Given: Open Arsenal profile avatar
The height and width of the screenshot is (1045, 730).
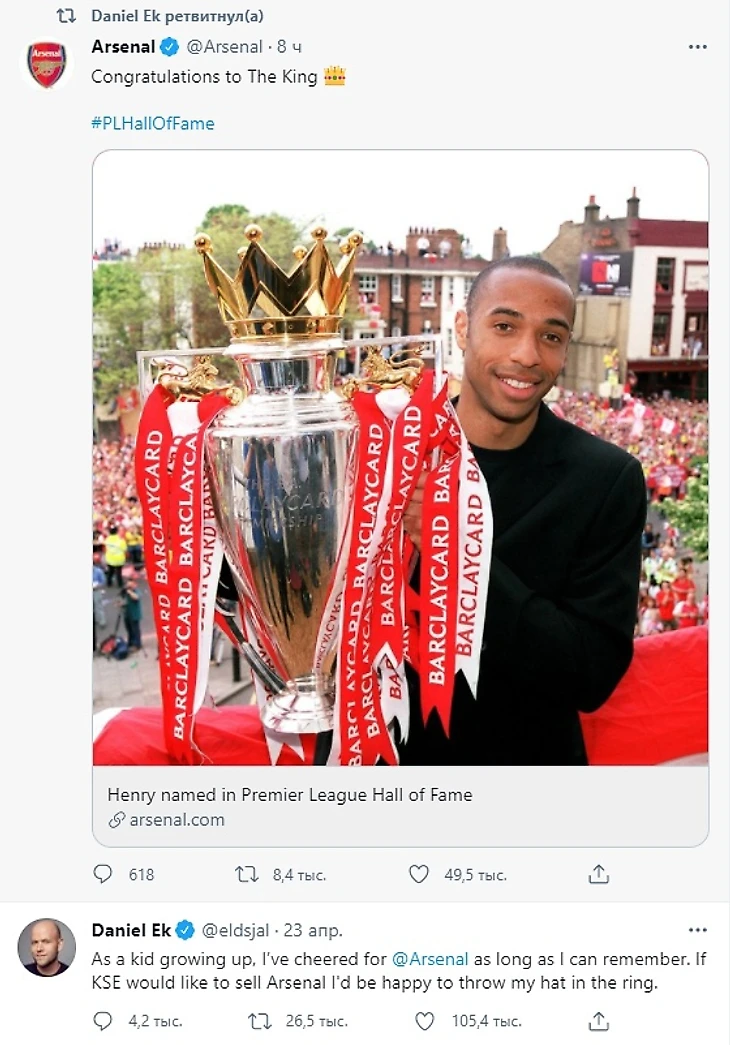Looking at the screenshot, I should tap(46, 65).
